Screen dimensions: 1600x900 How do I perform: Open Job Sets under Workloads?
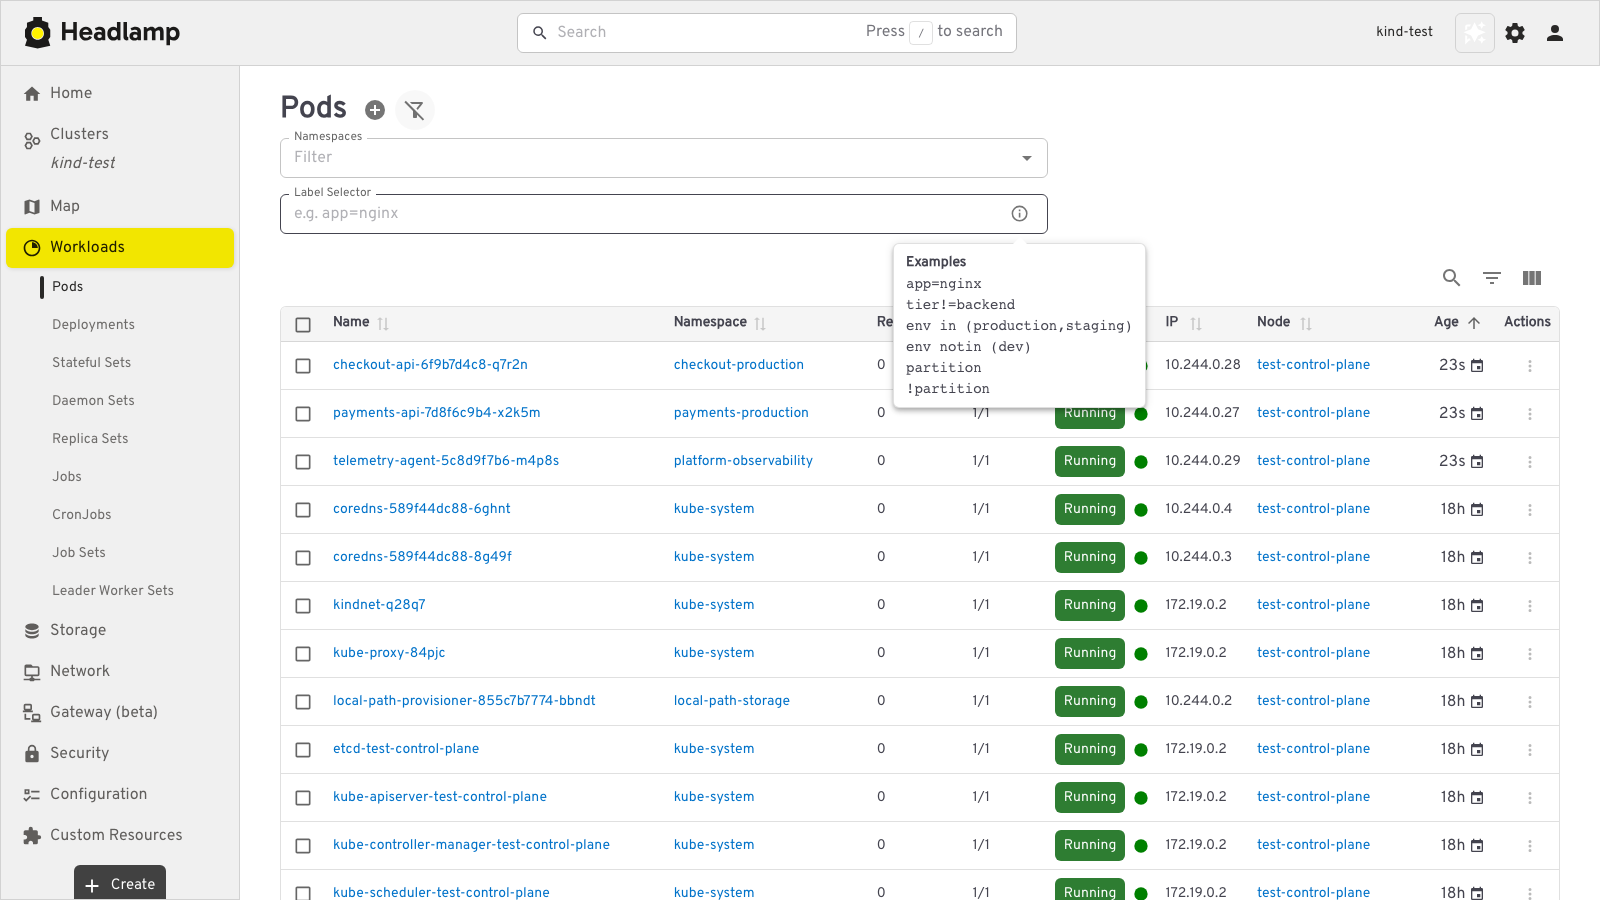(79, 553)
